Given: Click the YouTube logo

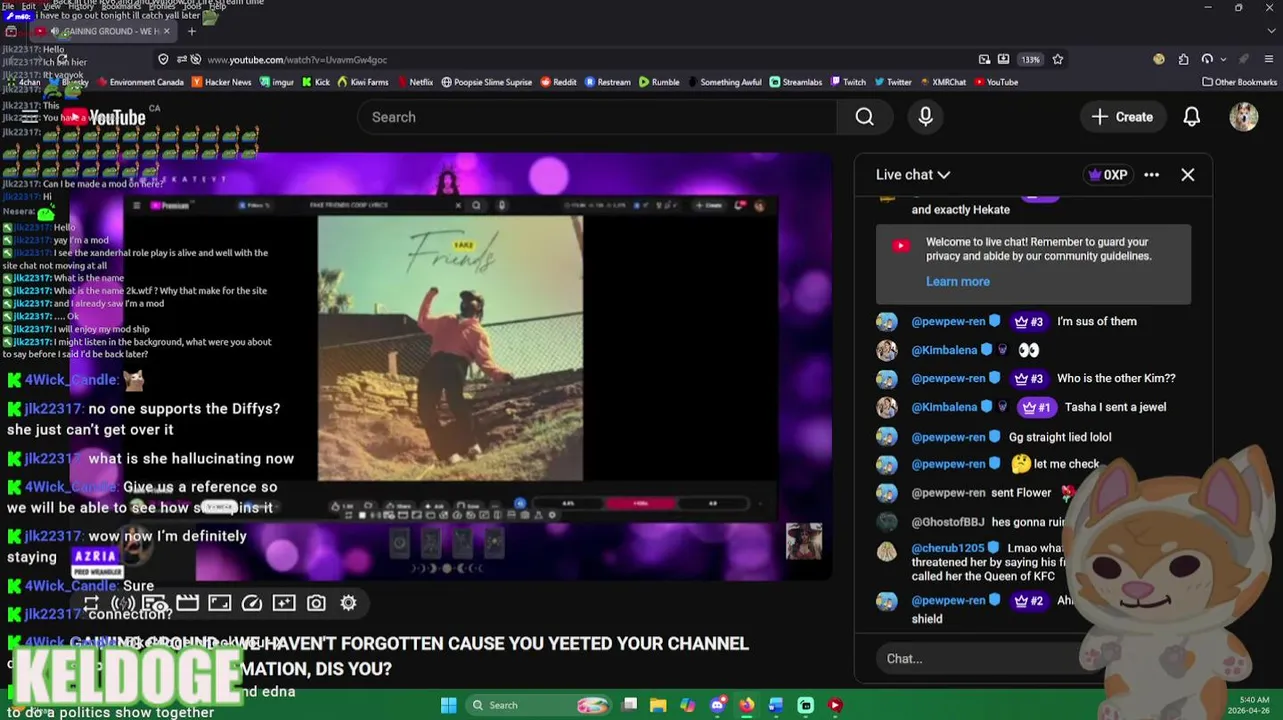Looking at the screenshot, I should (x=105, y=118).
